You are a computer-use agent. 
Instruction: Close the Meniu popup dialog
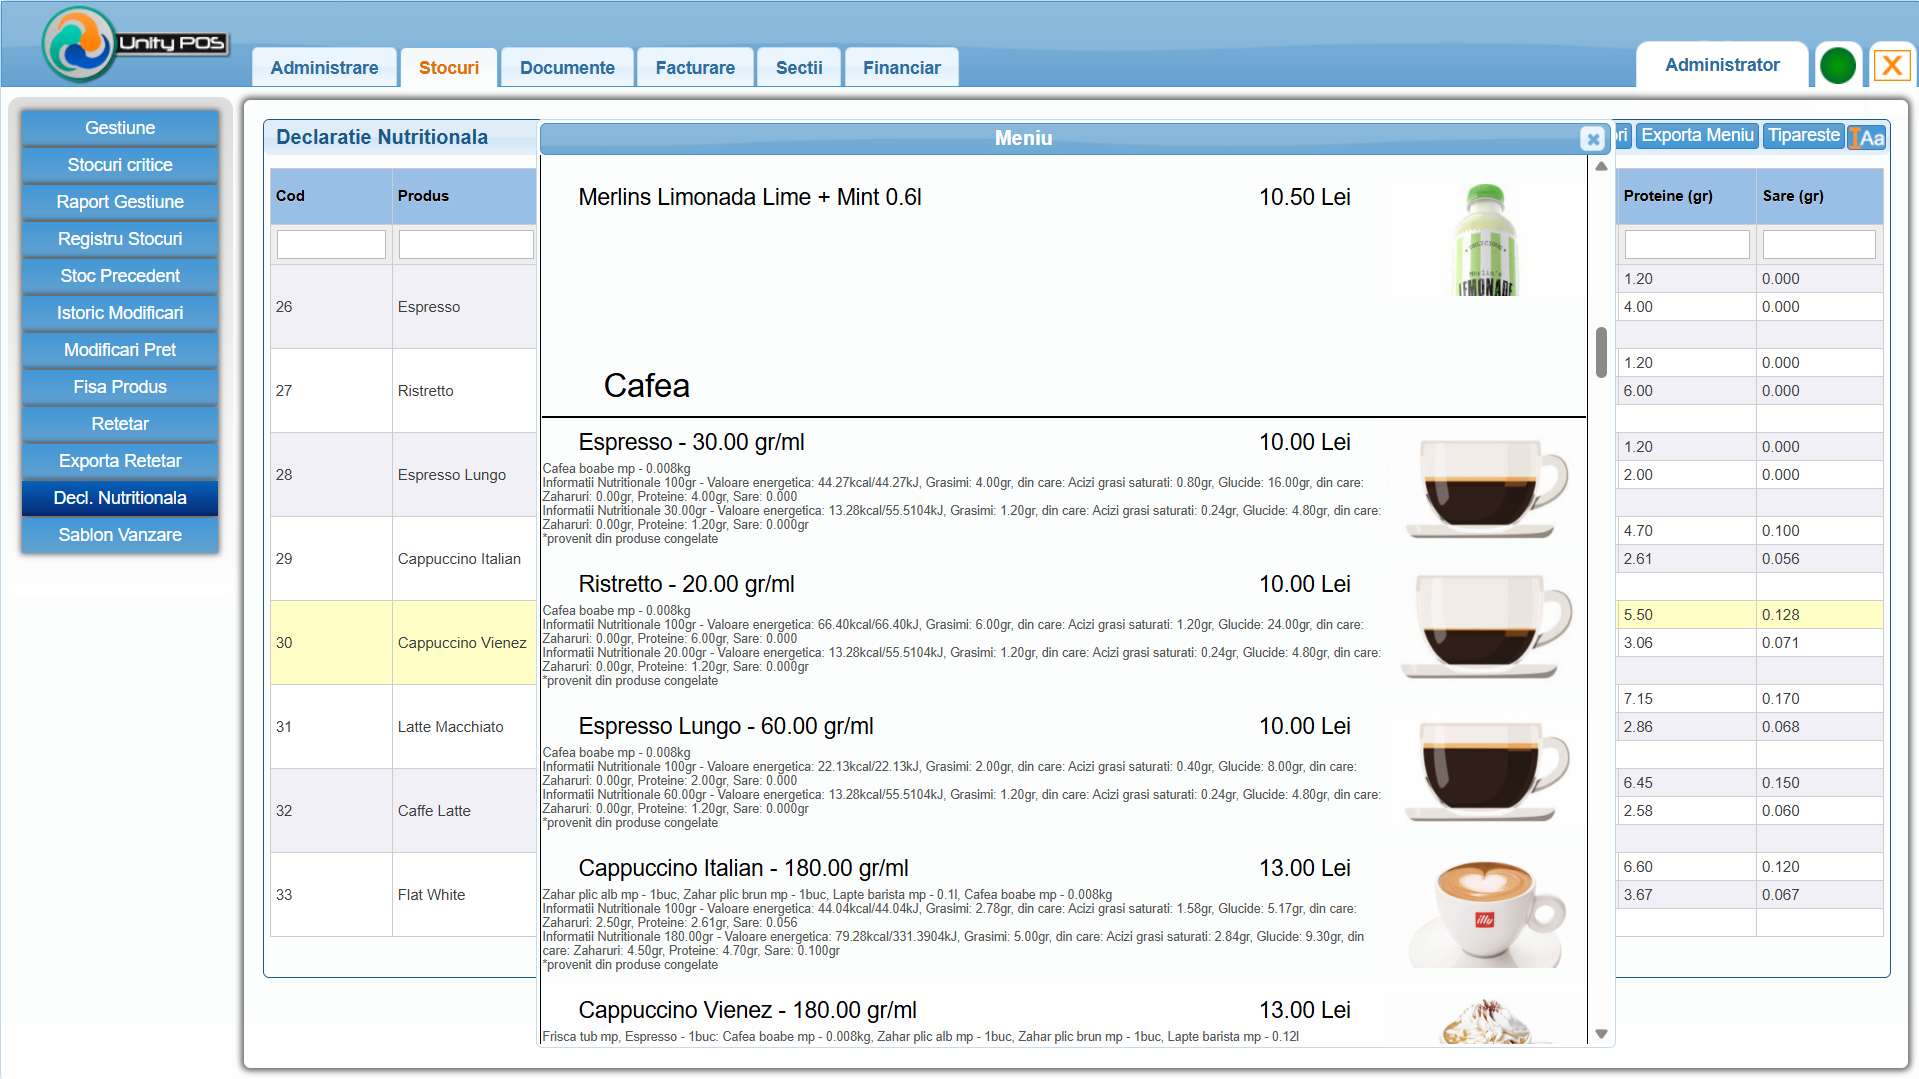(x=1593, y=139)
